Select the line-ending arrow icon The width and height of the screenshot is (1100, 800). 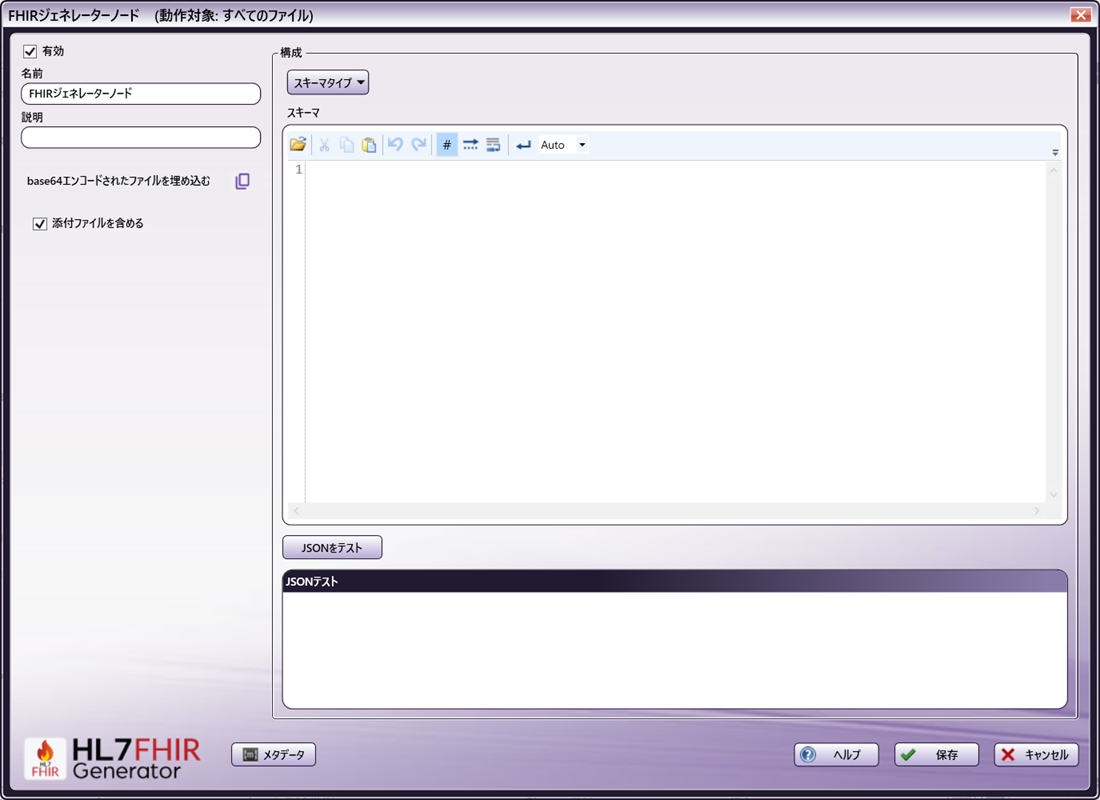coord(521,144)
